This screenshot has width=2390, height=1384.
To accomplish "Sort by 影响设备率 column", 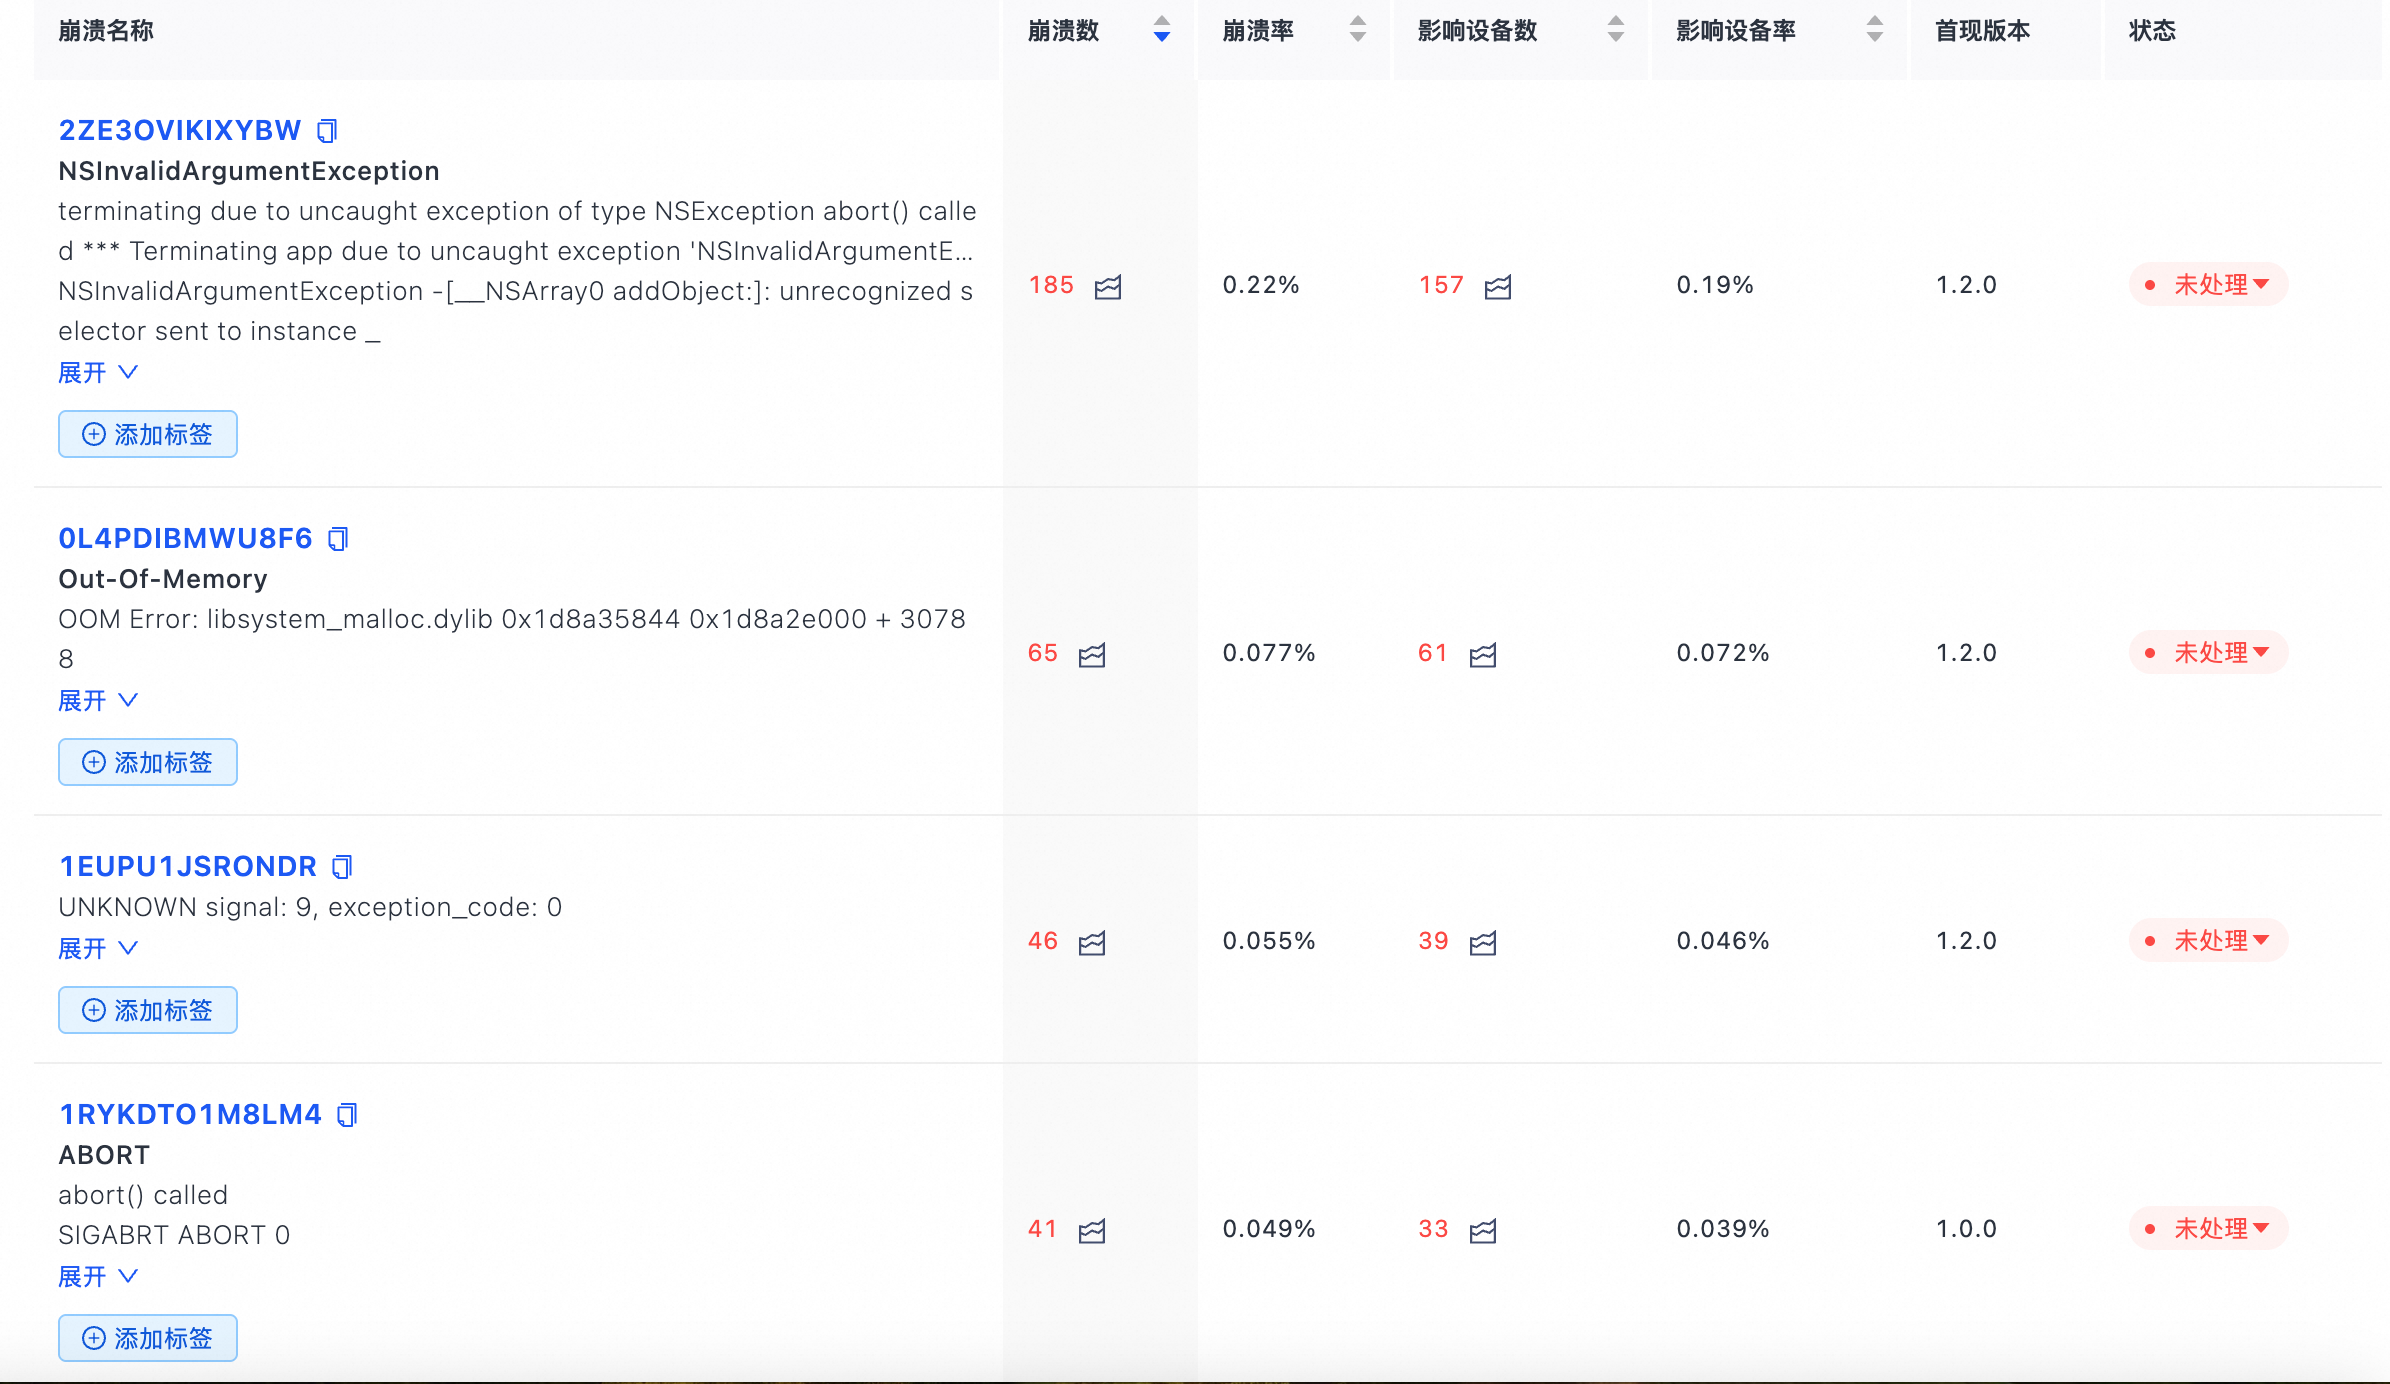I will [x=1875, y=30].
